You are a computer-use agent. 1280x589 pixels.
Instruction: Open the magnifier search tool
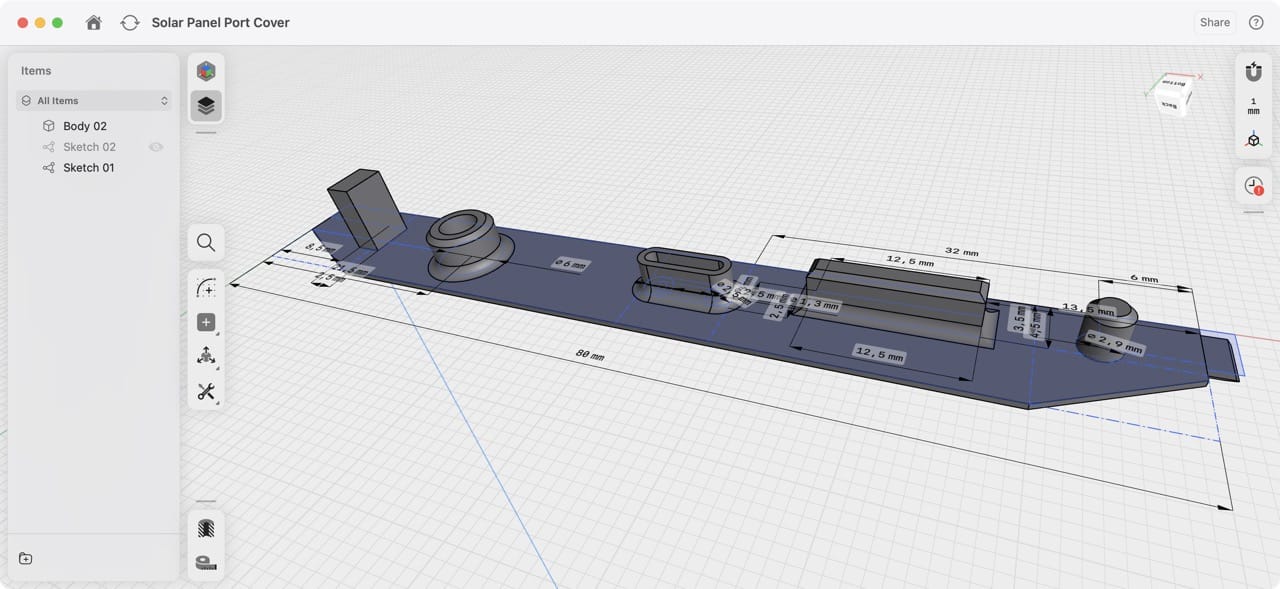click(206, 242)
